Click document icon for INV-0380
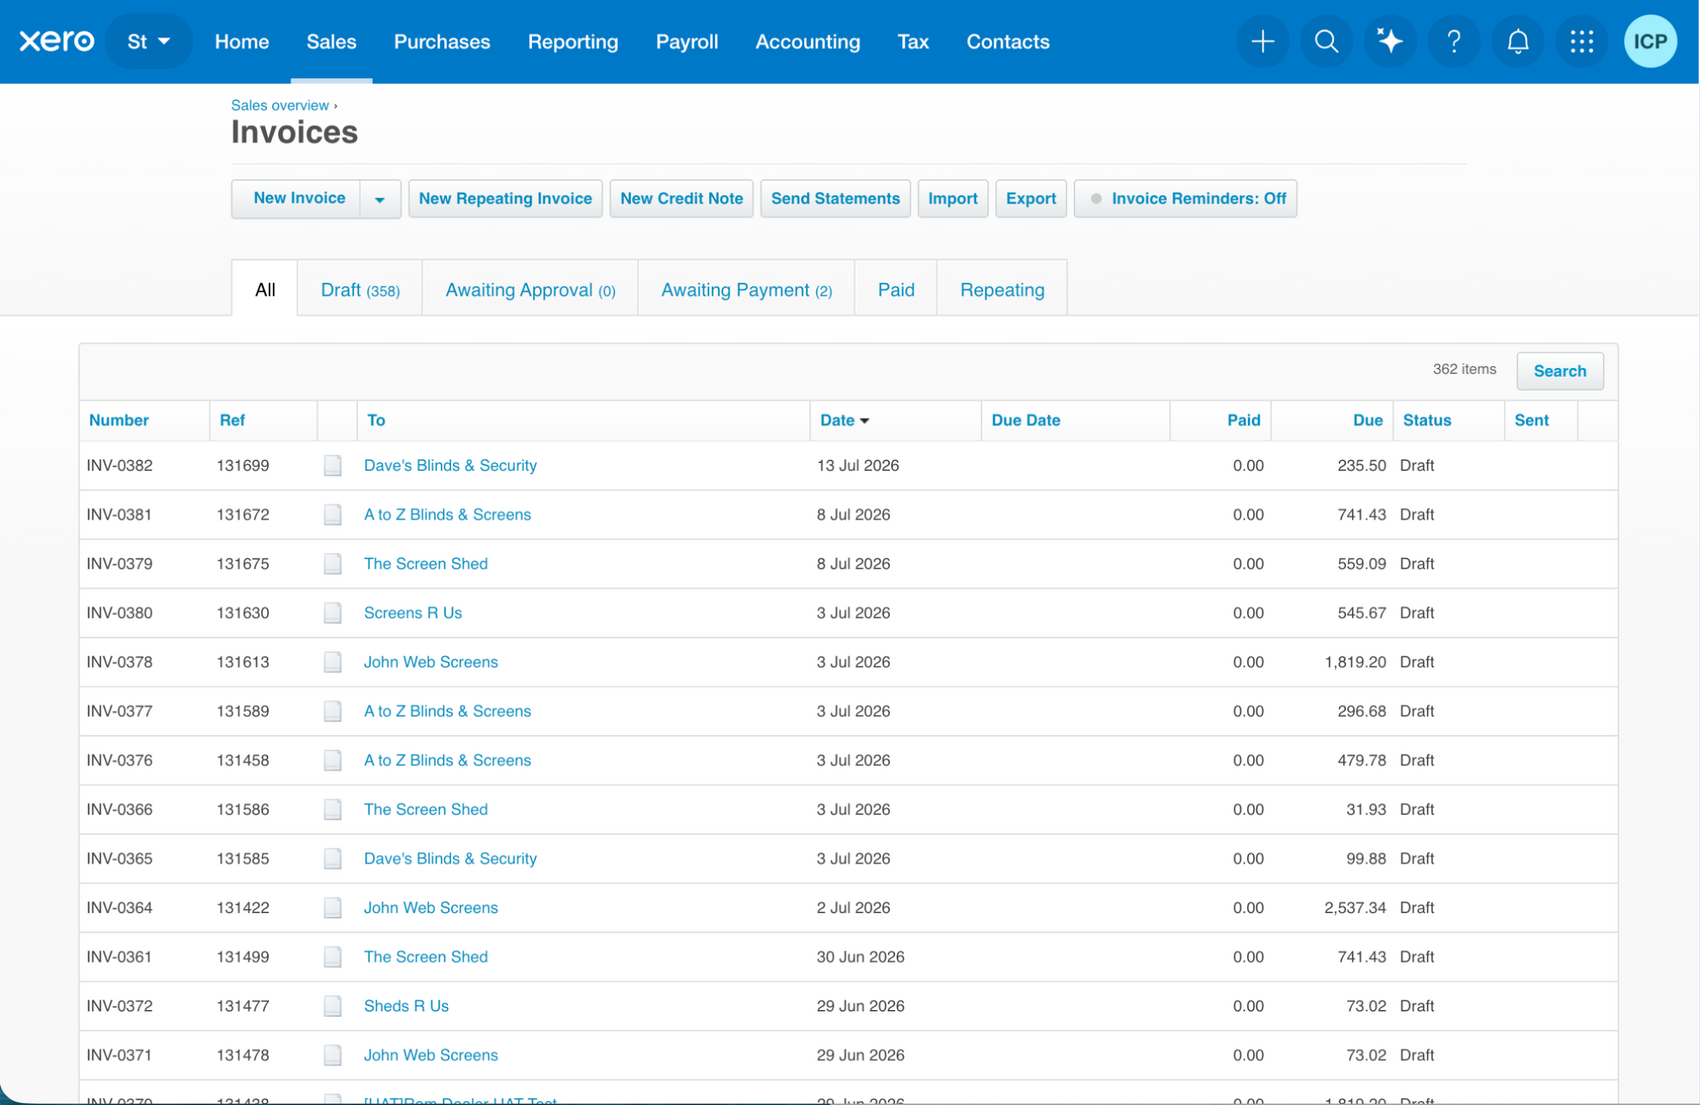The height and width of the screenshot is (1105, 1700). [x=333, y=613]
